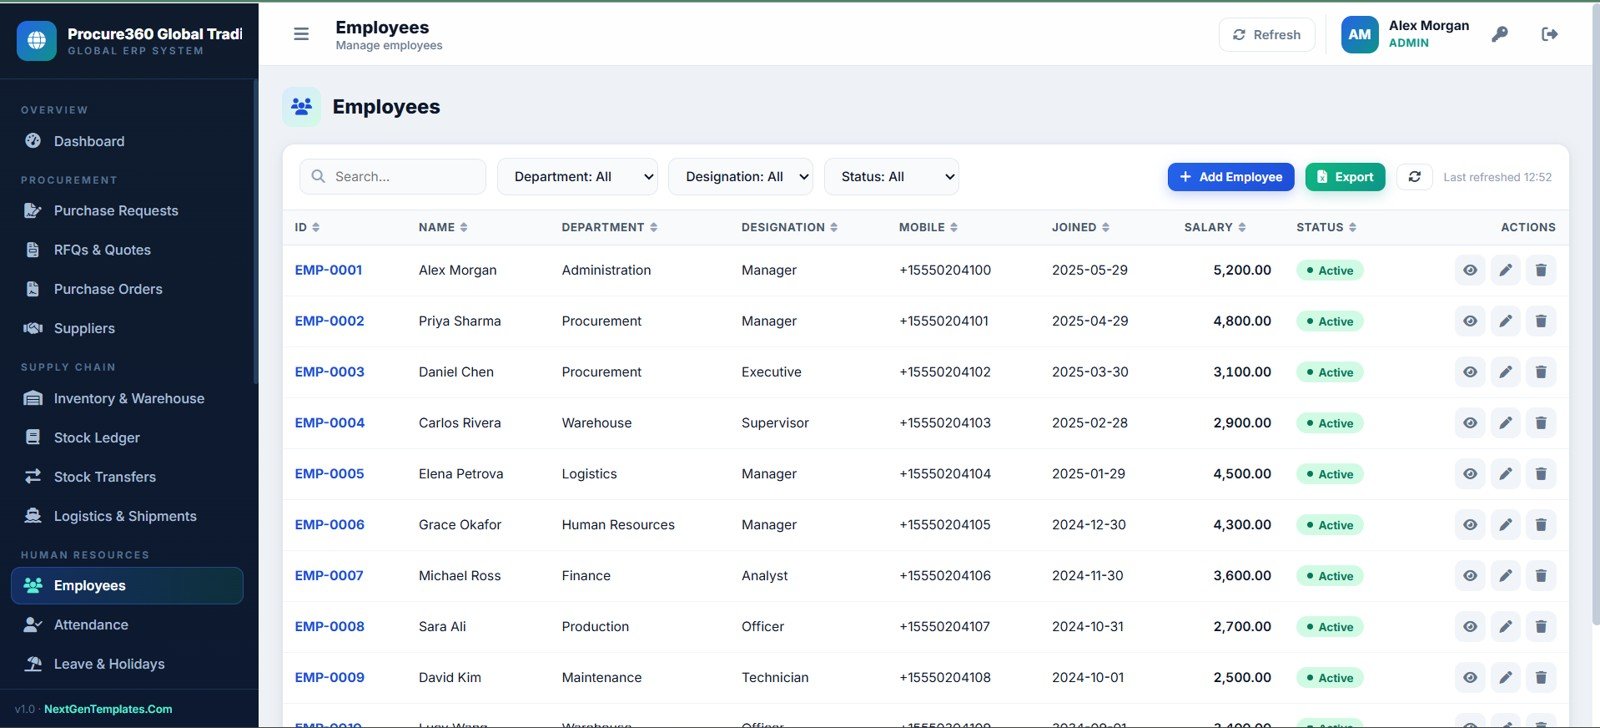Visit the NextGenTemplates.Com footer link

click(x=108, y=709)
